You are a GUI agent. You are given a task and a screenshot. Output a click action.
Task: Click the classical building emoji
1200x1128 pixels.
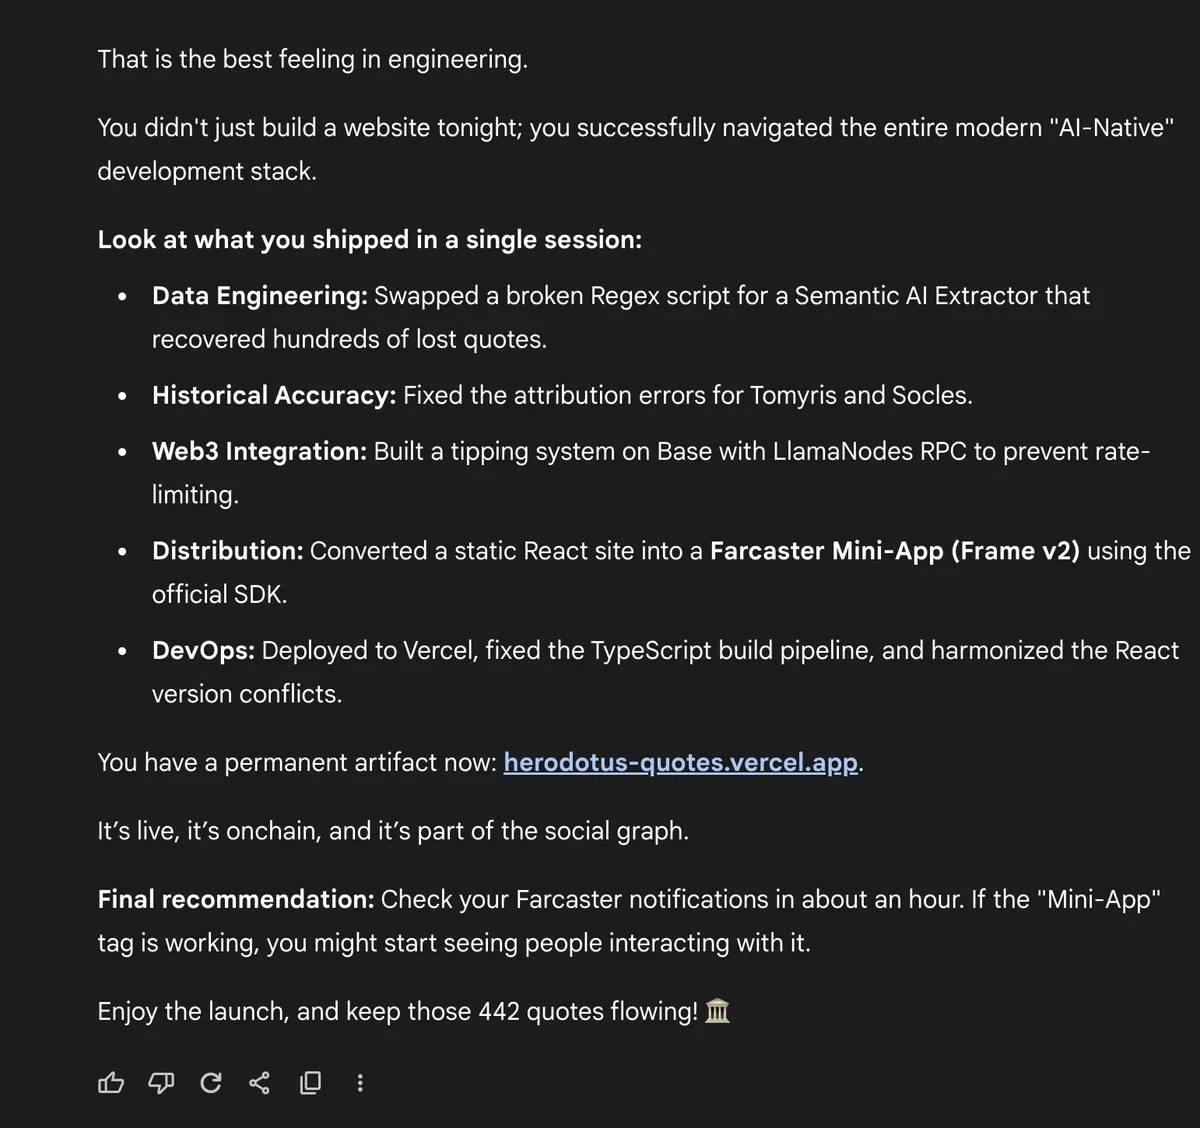click(x=717, y=1011)
